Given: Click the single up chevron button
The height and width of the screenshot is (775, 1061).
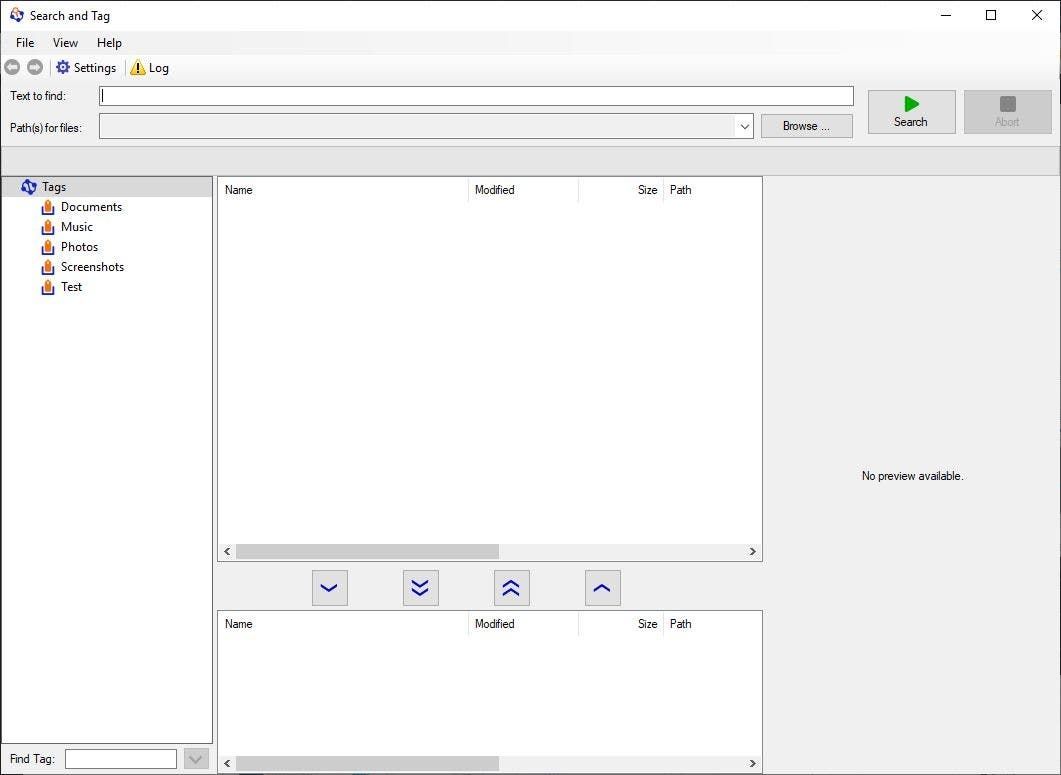Looking at the screenshot, I should (x=603, y=588).
